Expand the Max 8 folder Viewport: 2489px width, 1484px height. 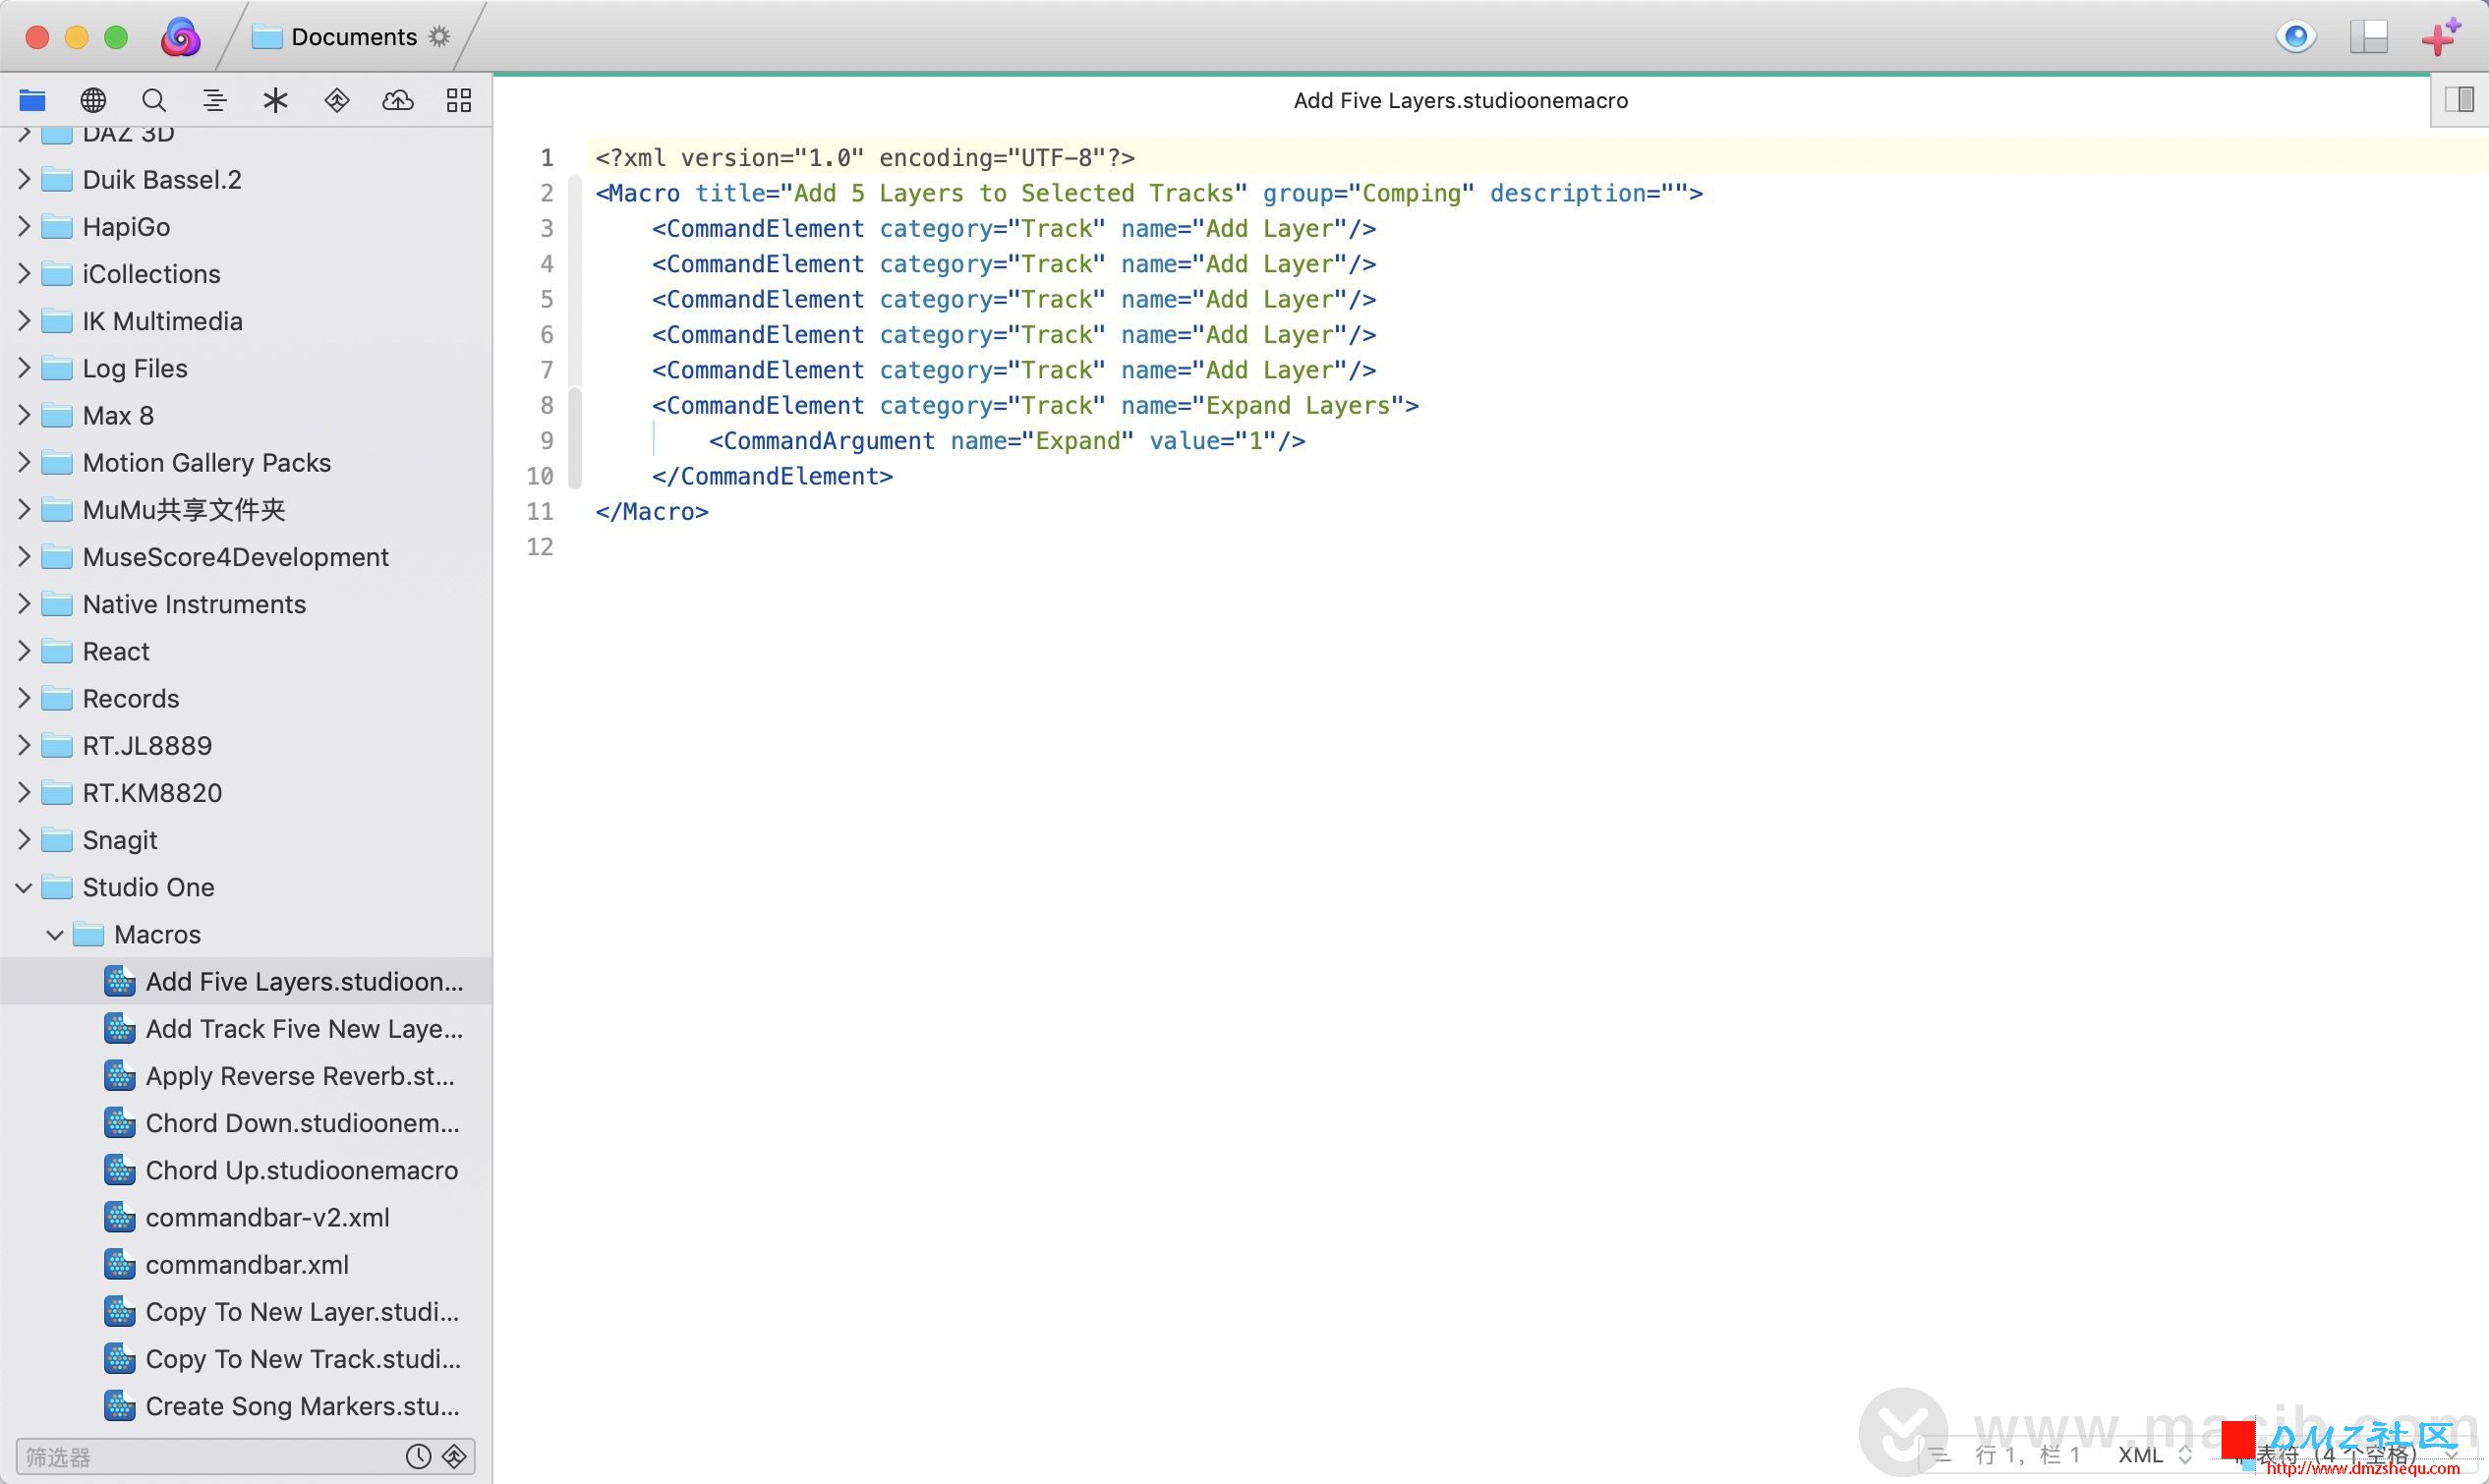pyautogui.click(x=24, y=414)
